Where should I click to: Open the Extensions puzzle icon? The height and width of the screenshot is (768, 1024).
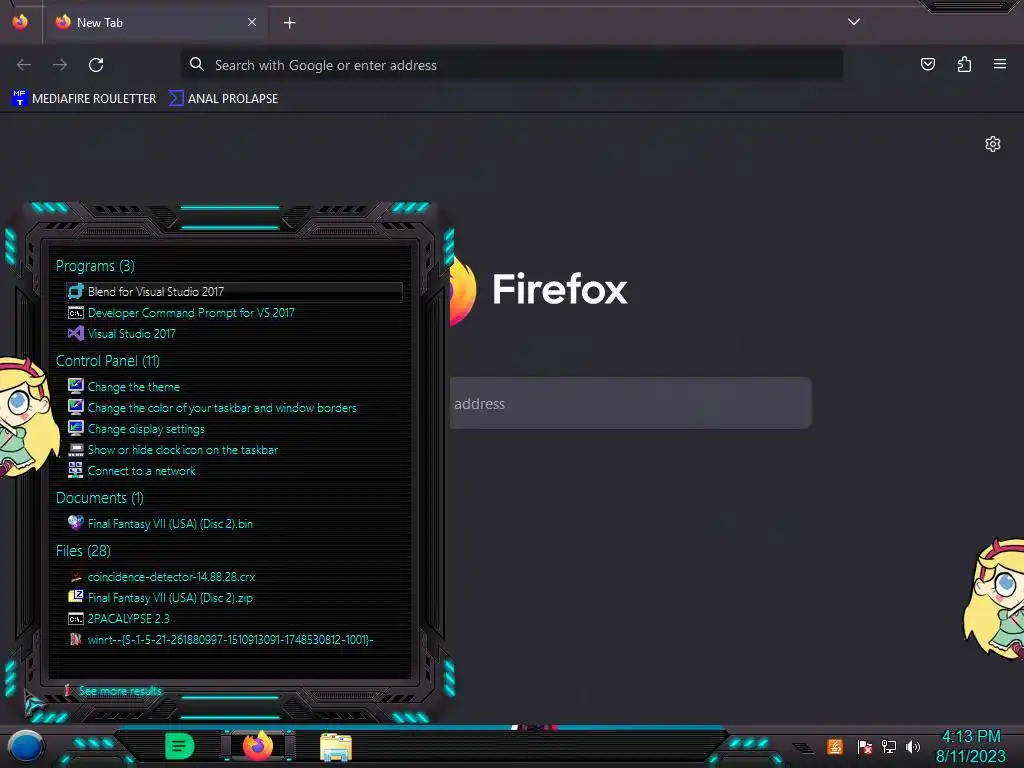[x=964, y=65]
